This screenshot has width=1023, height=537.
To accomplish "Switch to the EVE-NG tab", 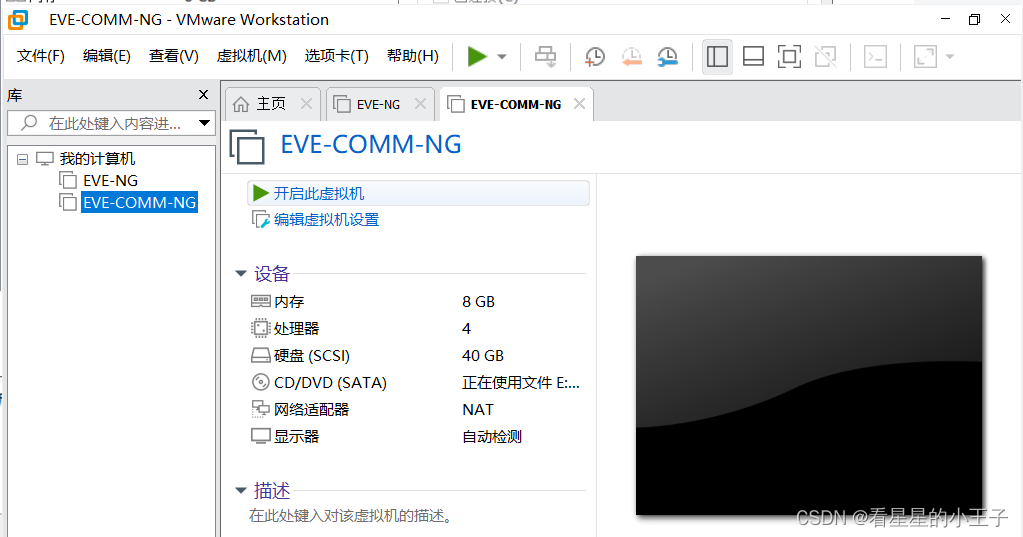I will point(378,104).
